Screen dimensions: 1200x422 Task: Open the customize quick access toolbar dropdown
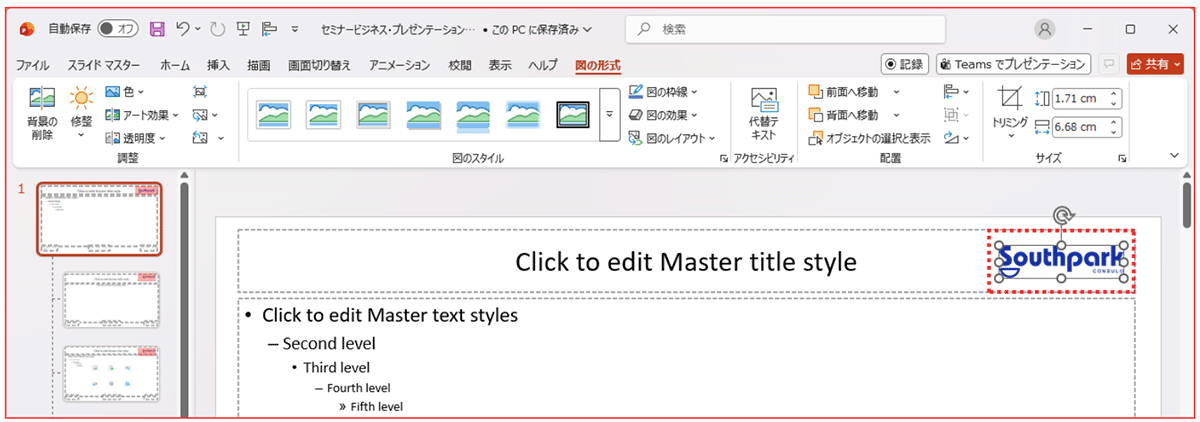[295, 29]
